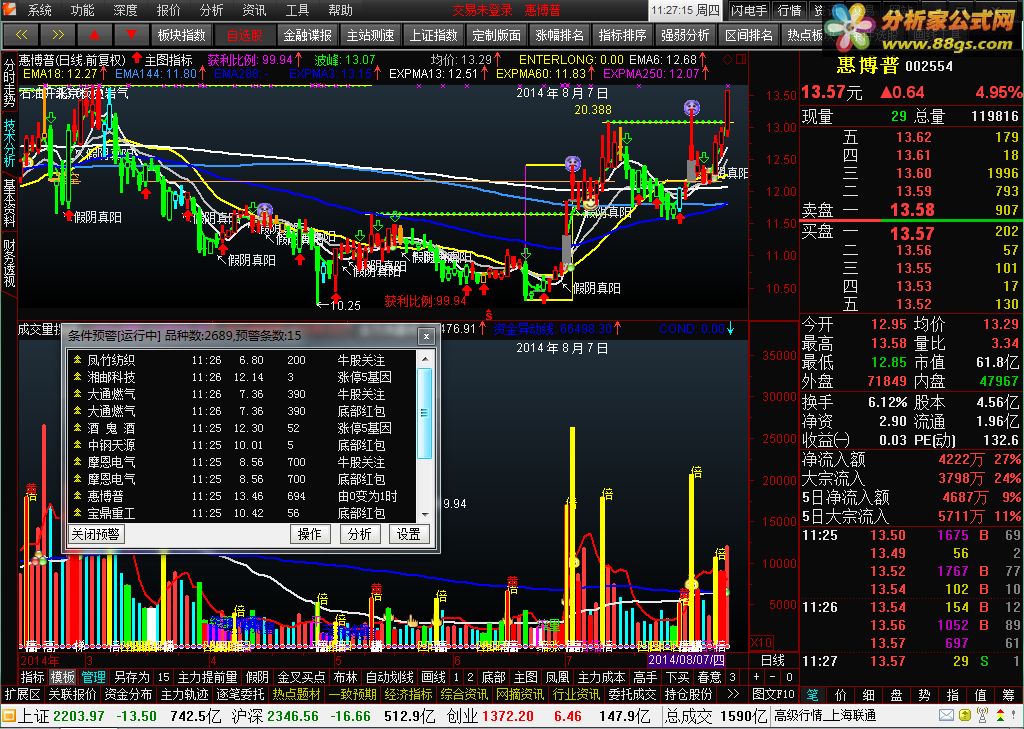The image size is (1024, 729).
Task: Click the 上证指数 toolbar button
Action: 434,35
